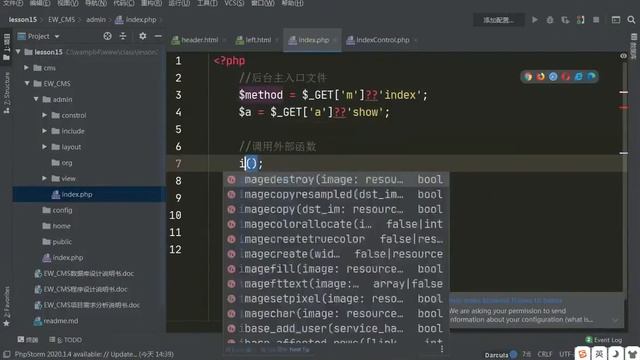
Task: Open preview in Chrome browser icon
Action: pyautogui.click(x=528, y=76)
